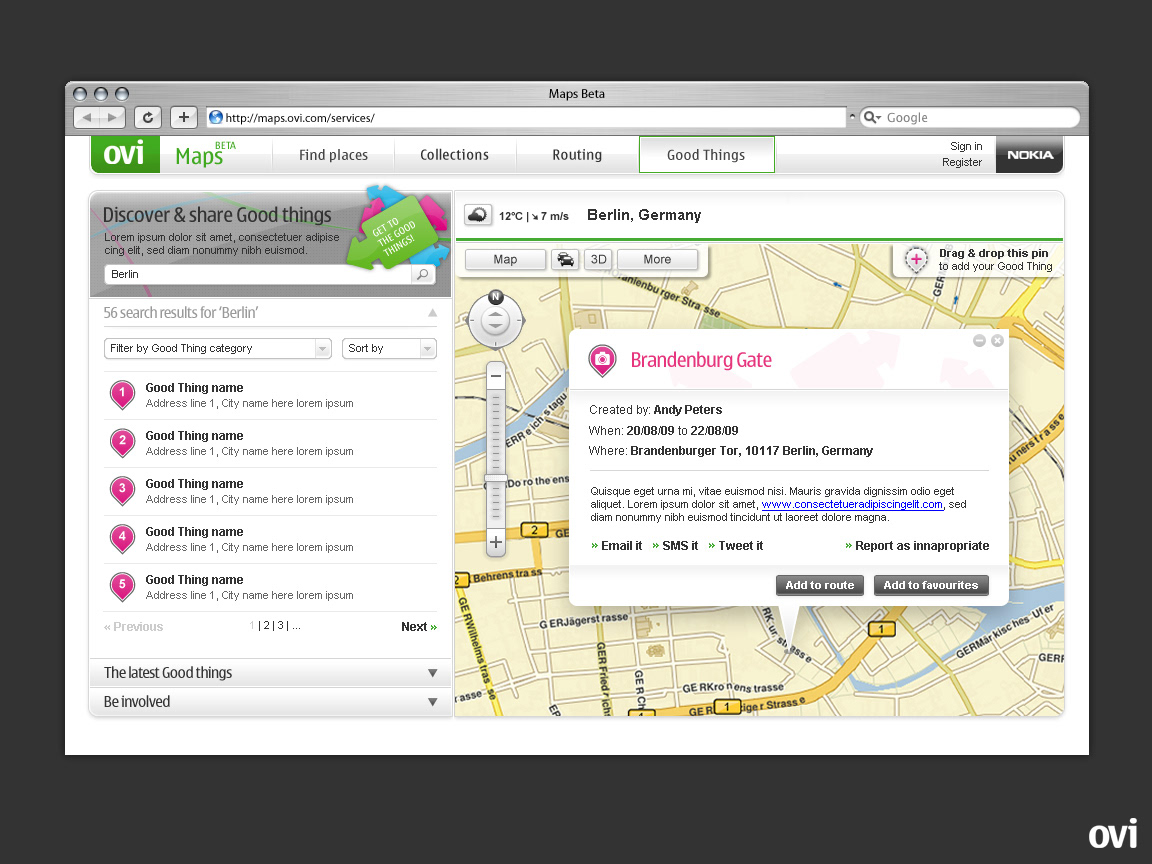The height and width of the screenshot is (864, 1152).
Task: Click the browser forward arrow
Action: click(112, 118)
